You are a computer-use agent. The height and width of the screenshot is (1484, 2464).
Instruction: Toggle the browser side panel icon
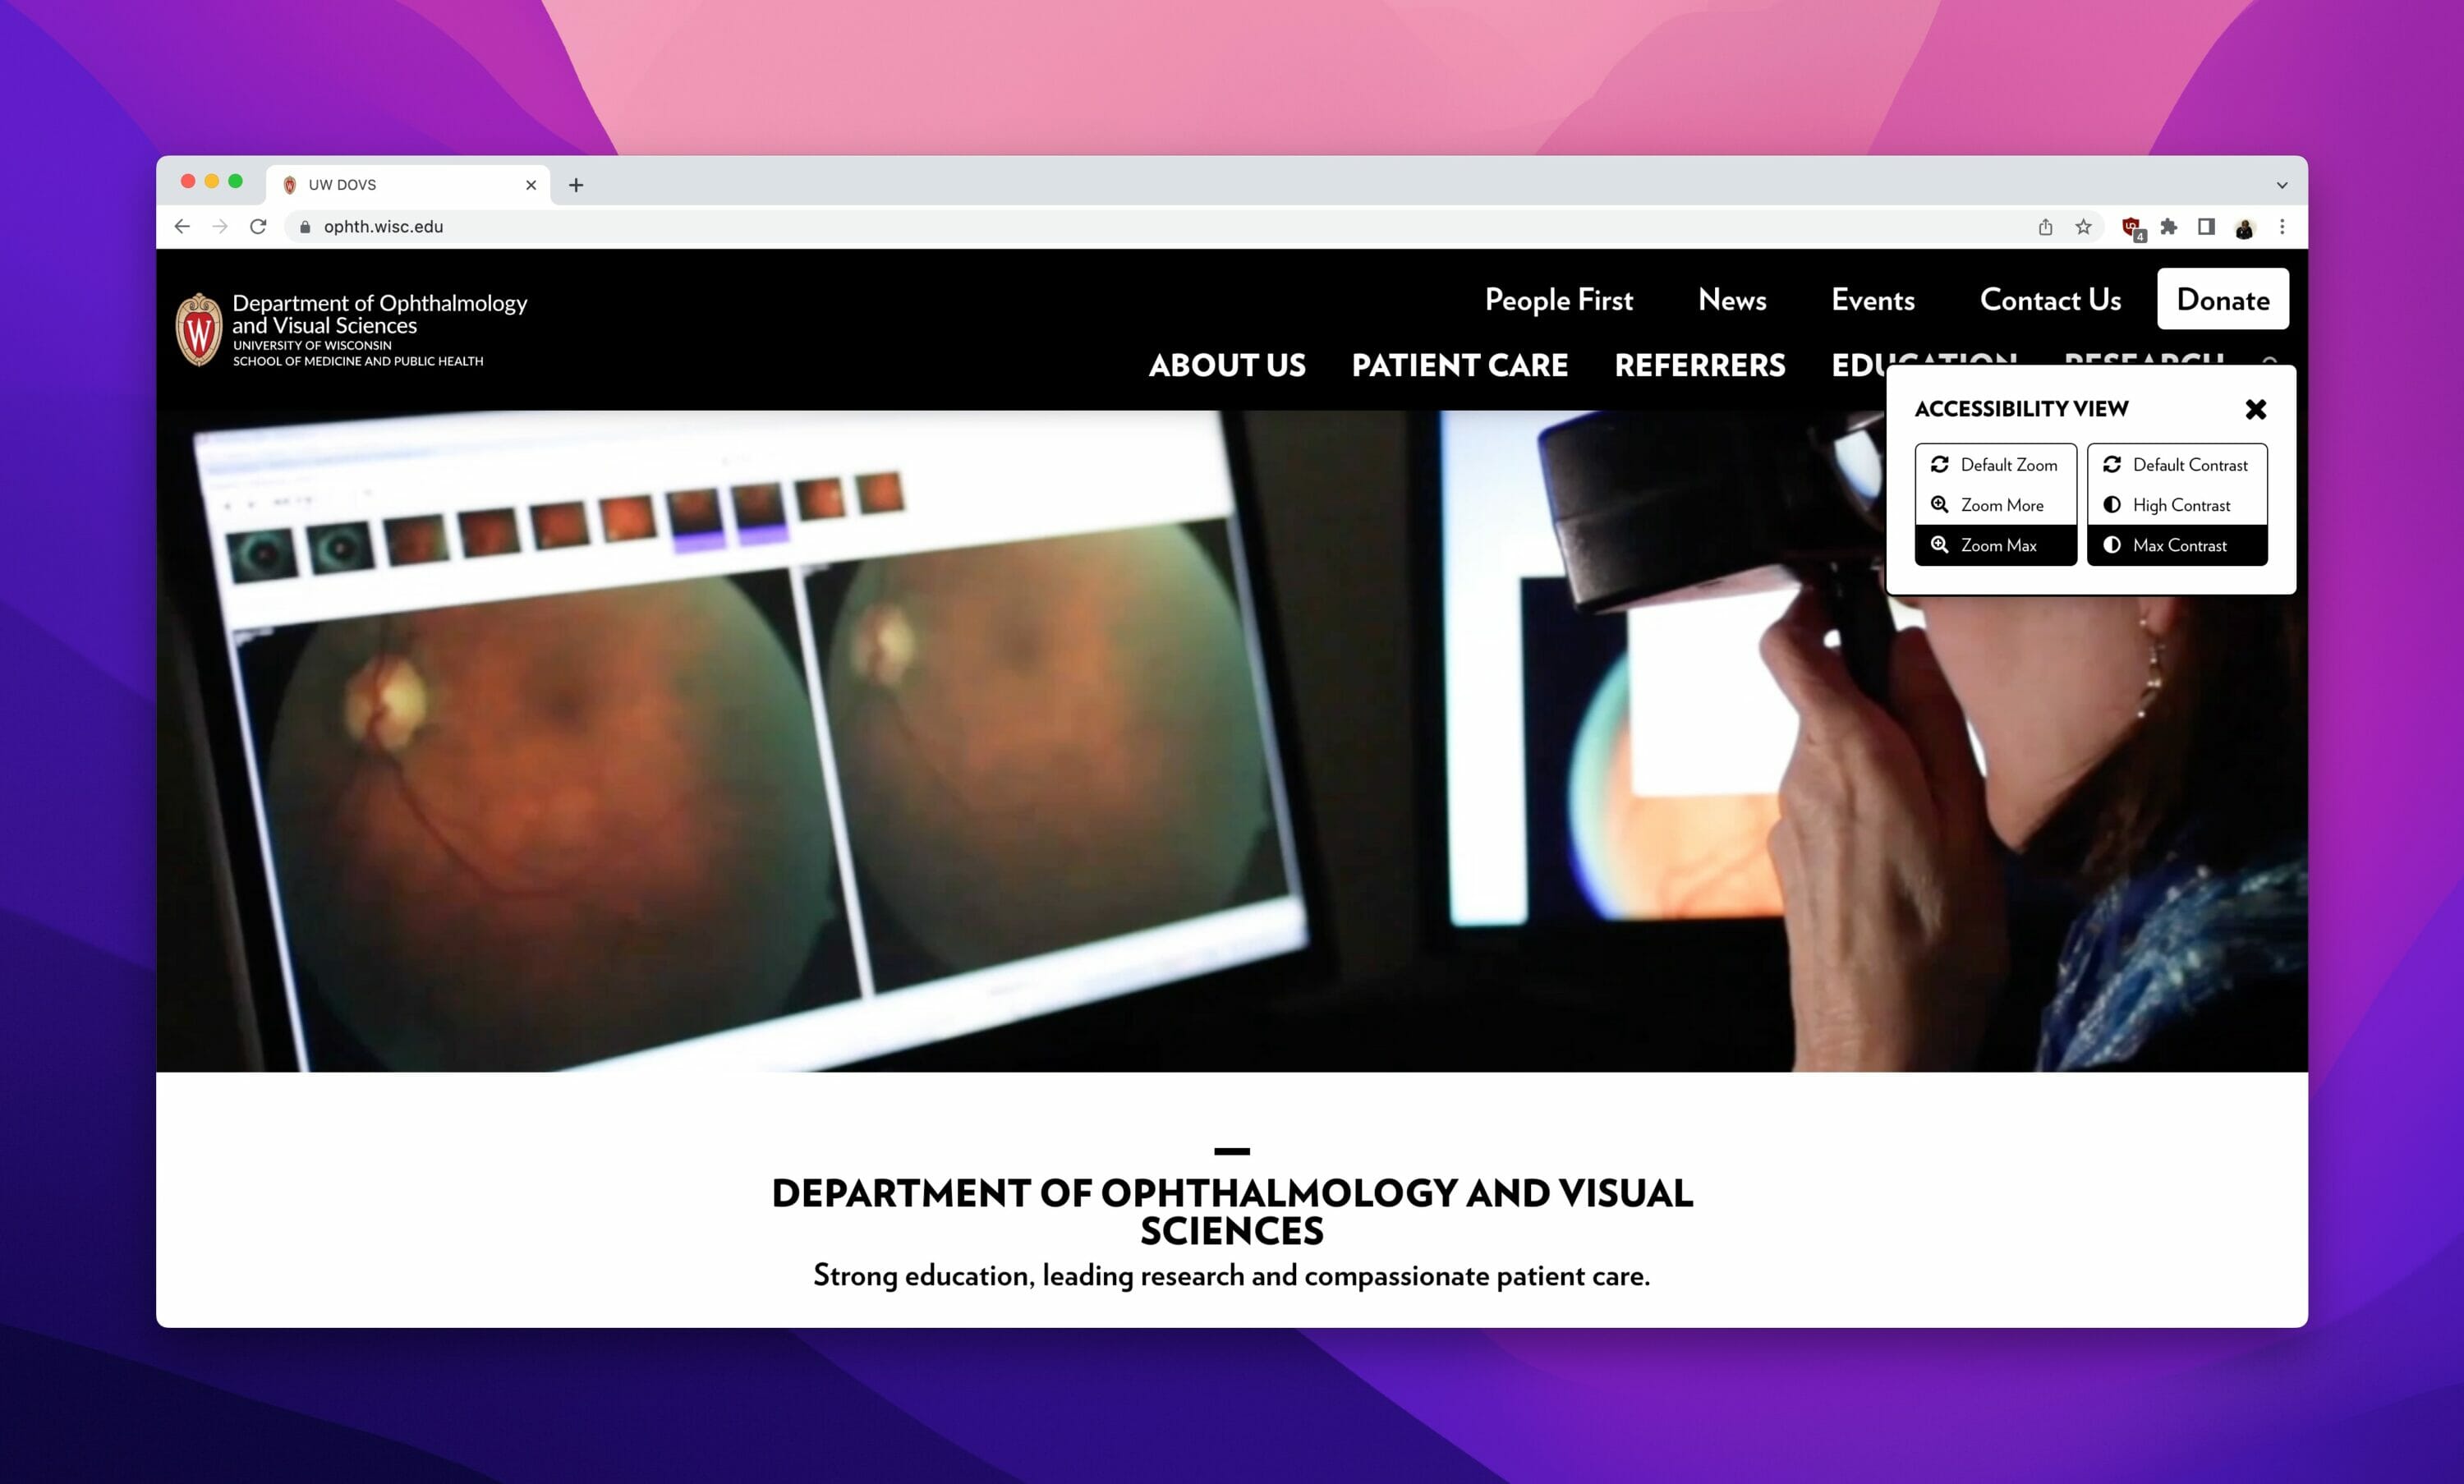click(x=2206, y=227)
